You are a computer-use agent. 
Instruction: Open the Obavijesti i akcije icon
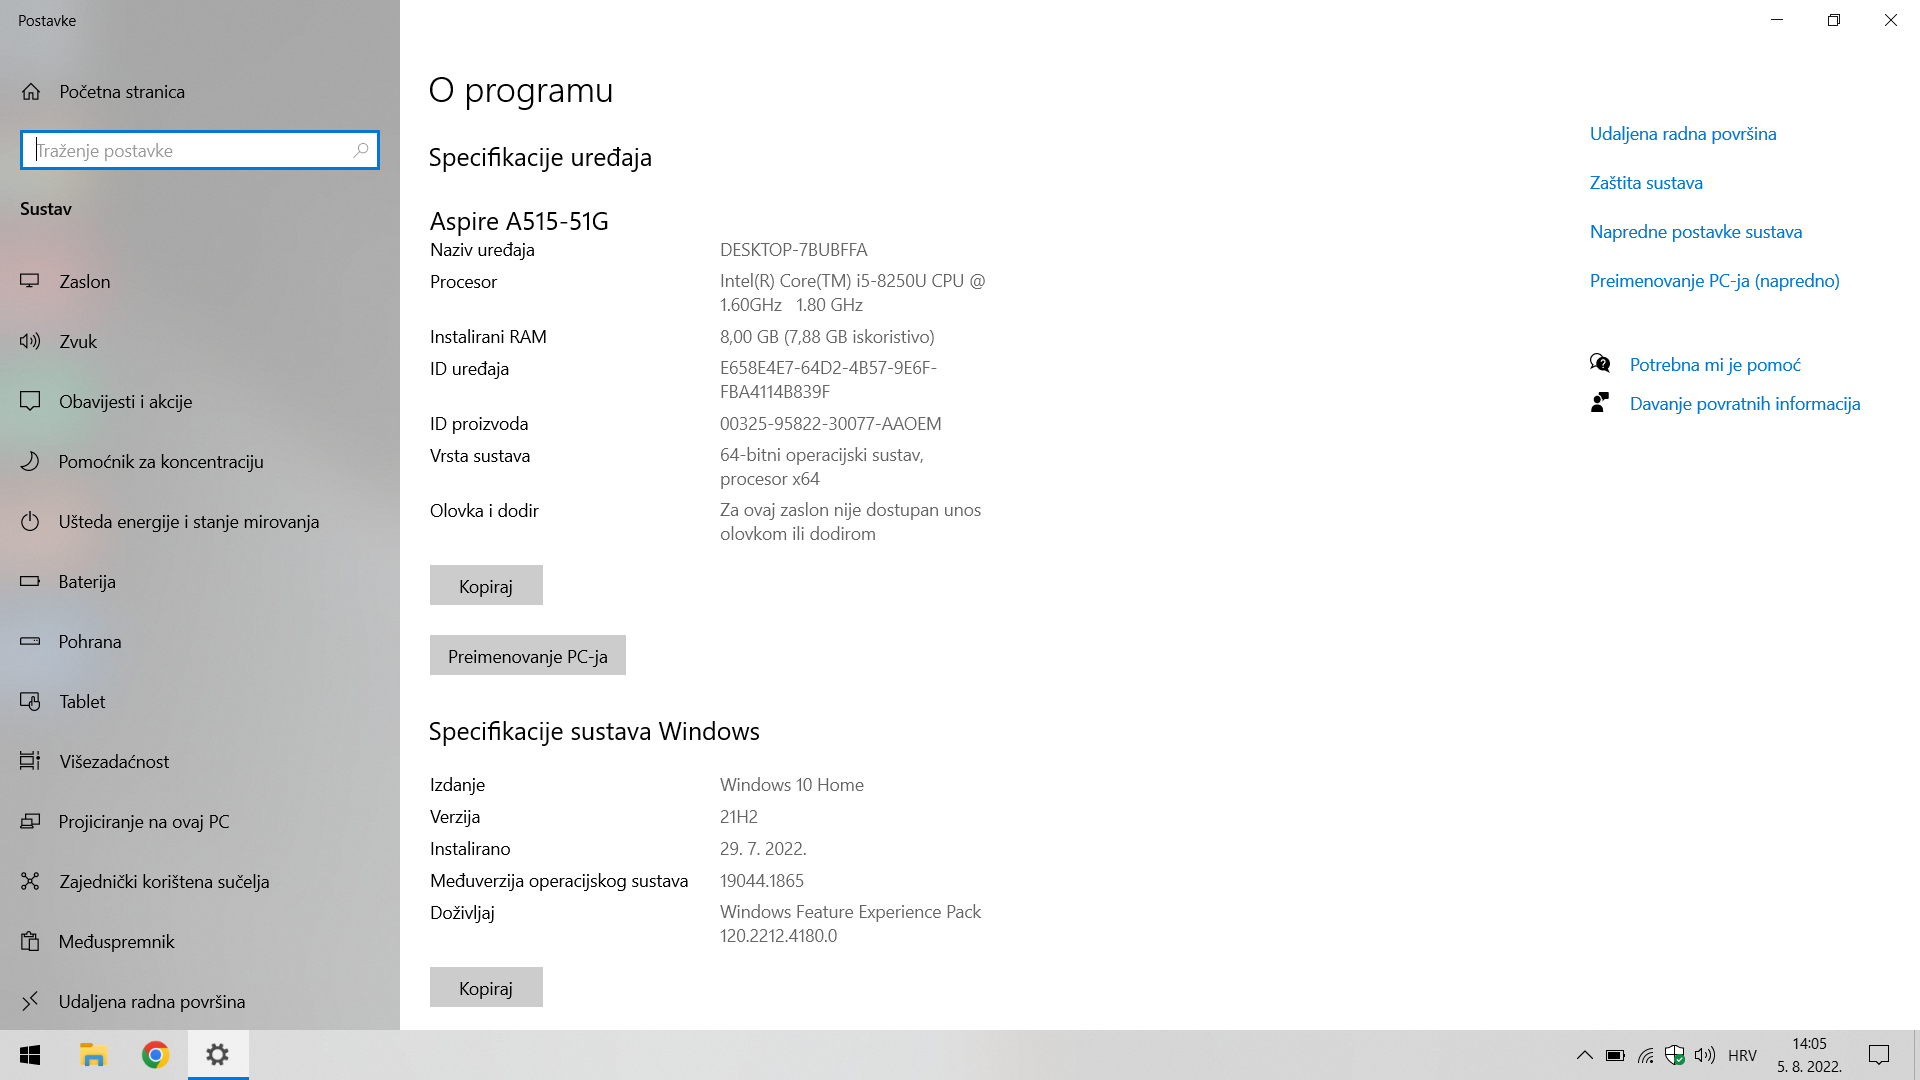30,401
